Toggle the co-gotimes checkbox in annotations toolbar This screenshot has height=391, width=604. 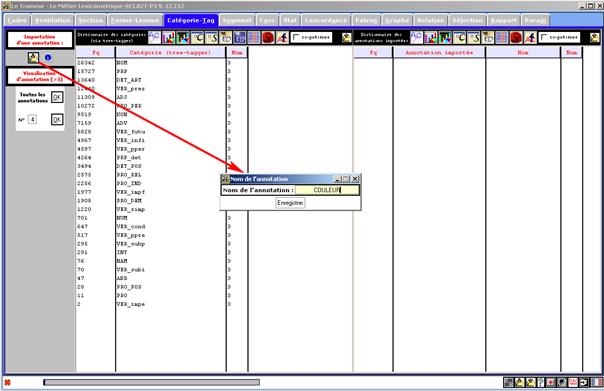(544, 37)
